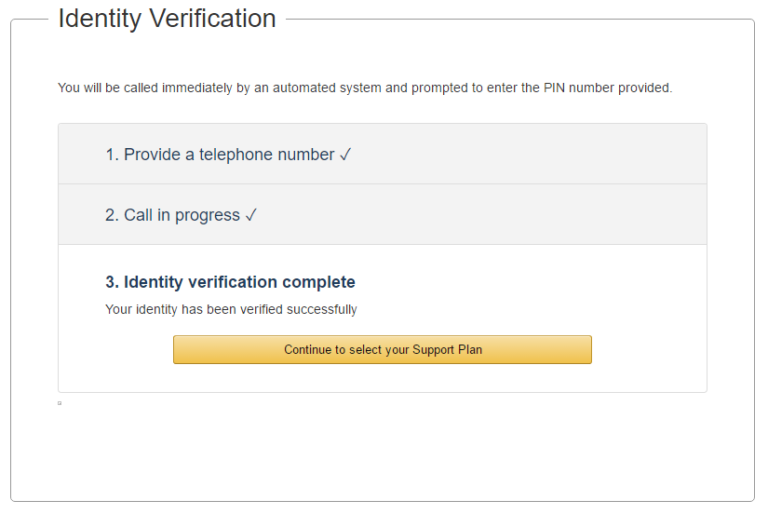Click the number 2 of second step
Screen dimensions: 768x514
[111, 215]
